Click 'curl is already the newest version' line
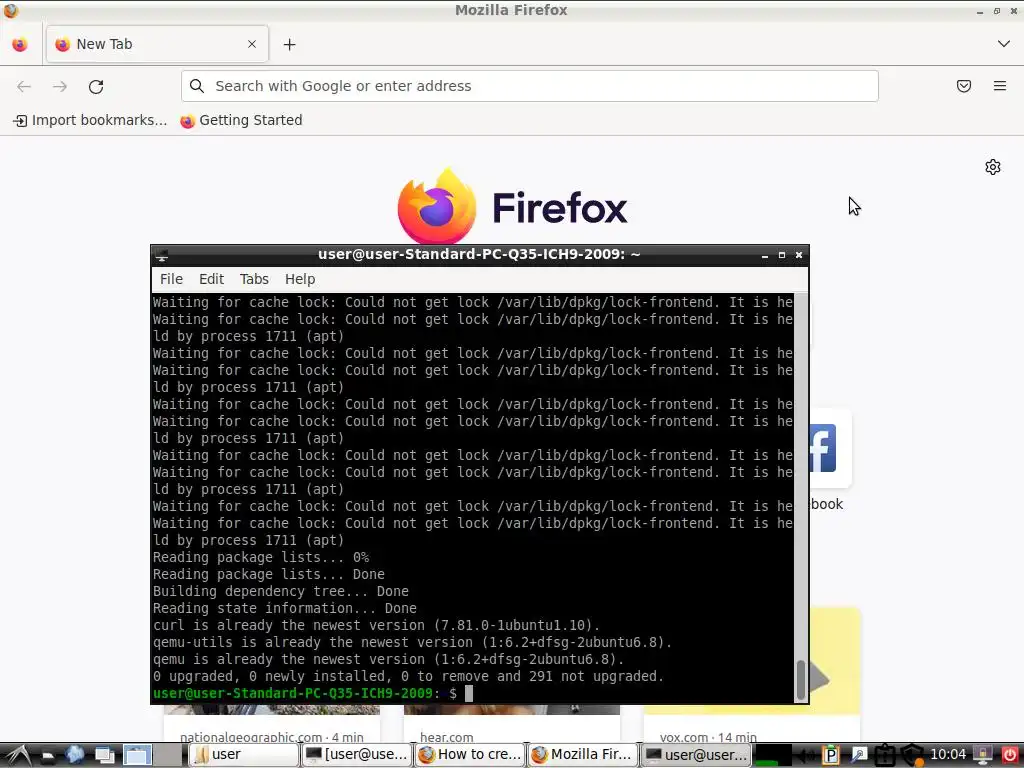The width and height of the screenshot is (1024, 768). click(x=376, y=625)
